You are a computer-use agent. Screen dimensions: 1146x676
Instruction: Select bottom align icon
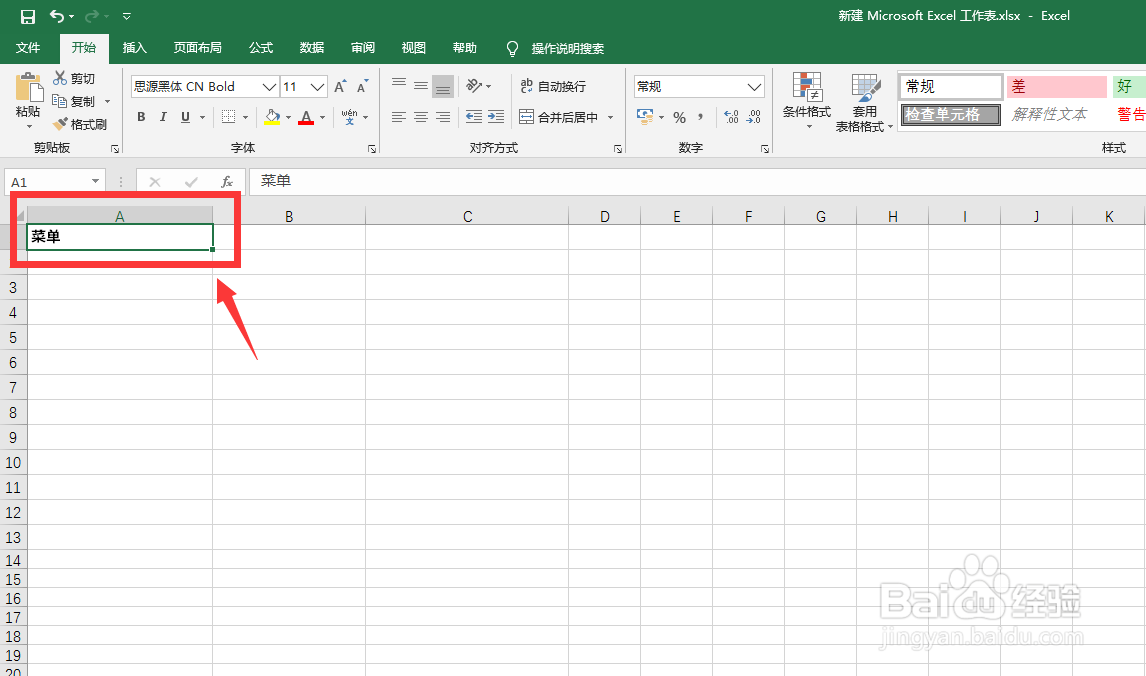click(443, 86)
